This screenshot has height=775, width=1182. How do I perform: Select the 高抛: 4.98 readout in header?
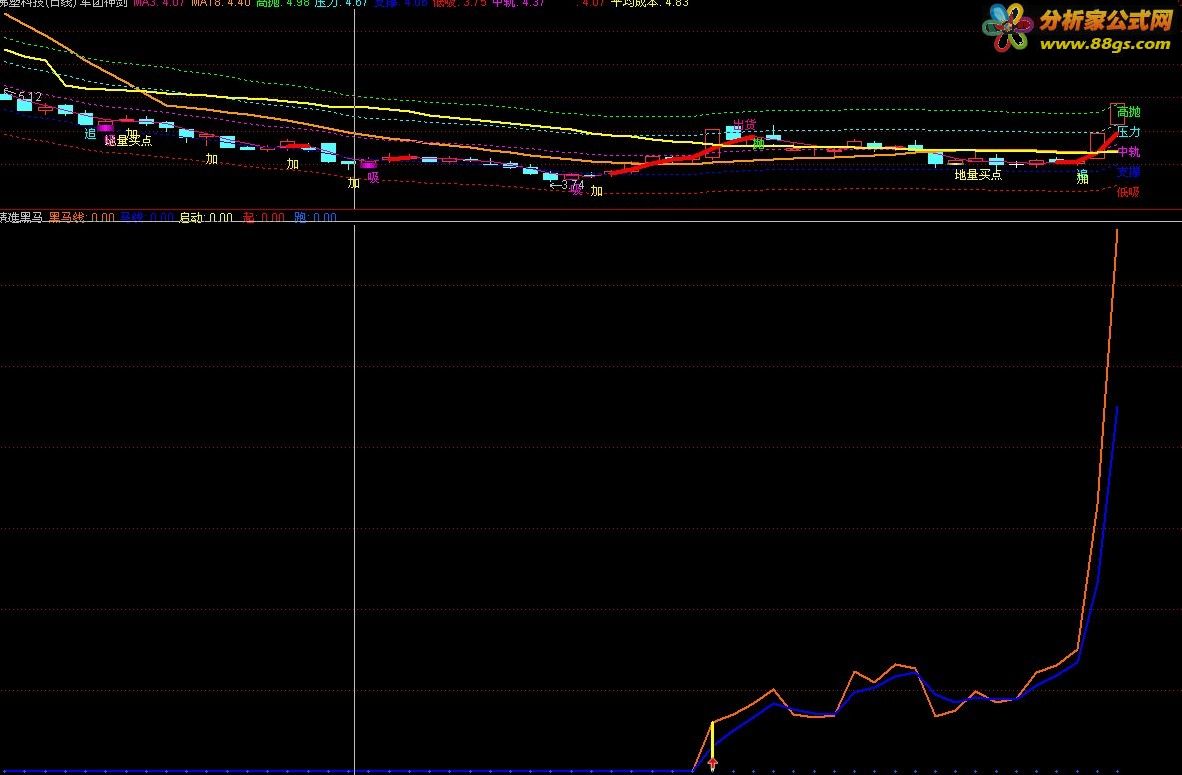click(x=283, y=3)
